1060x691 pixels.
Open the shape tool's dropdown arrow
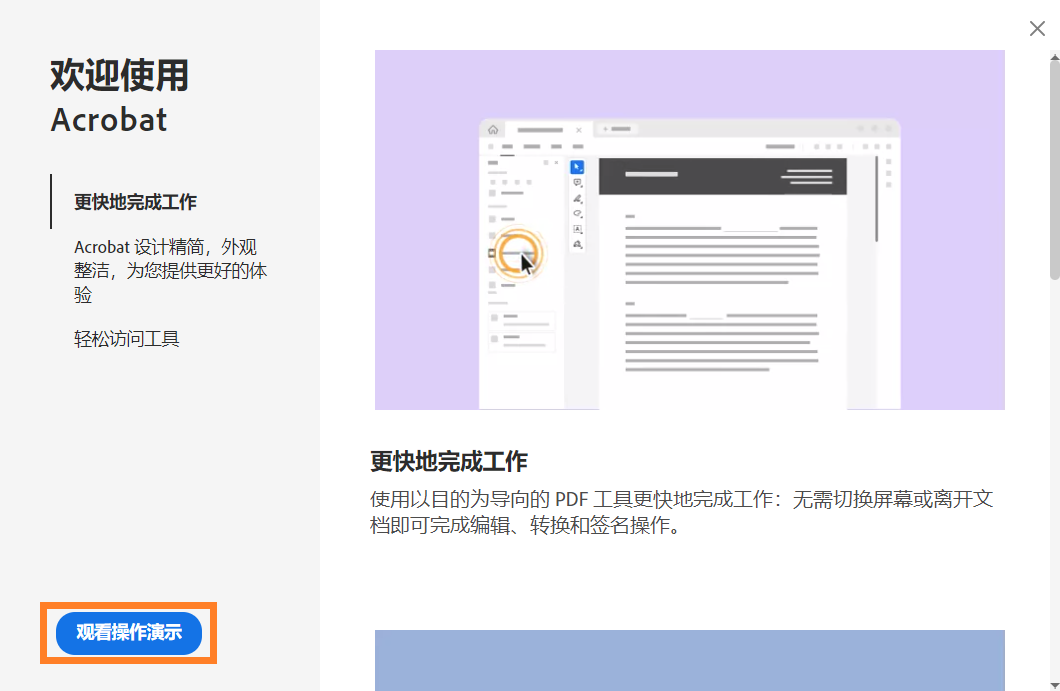coord(582,217)
